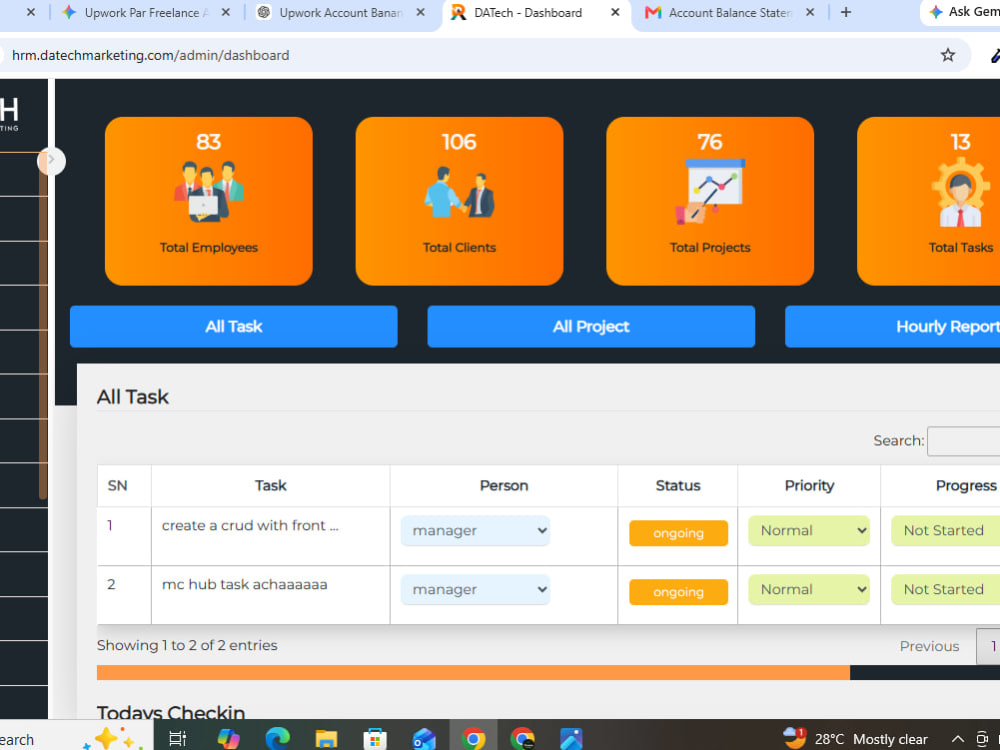
Task: Sort table by Person column header
Action: pos(504,486)
